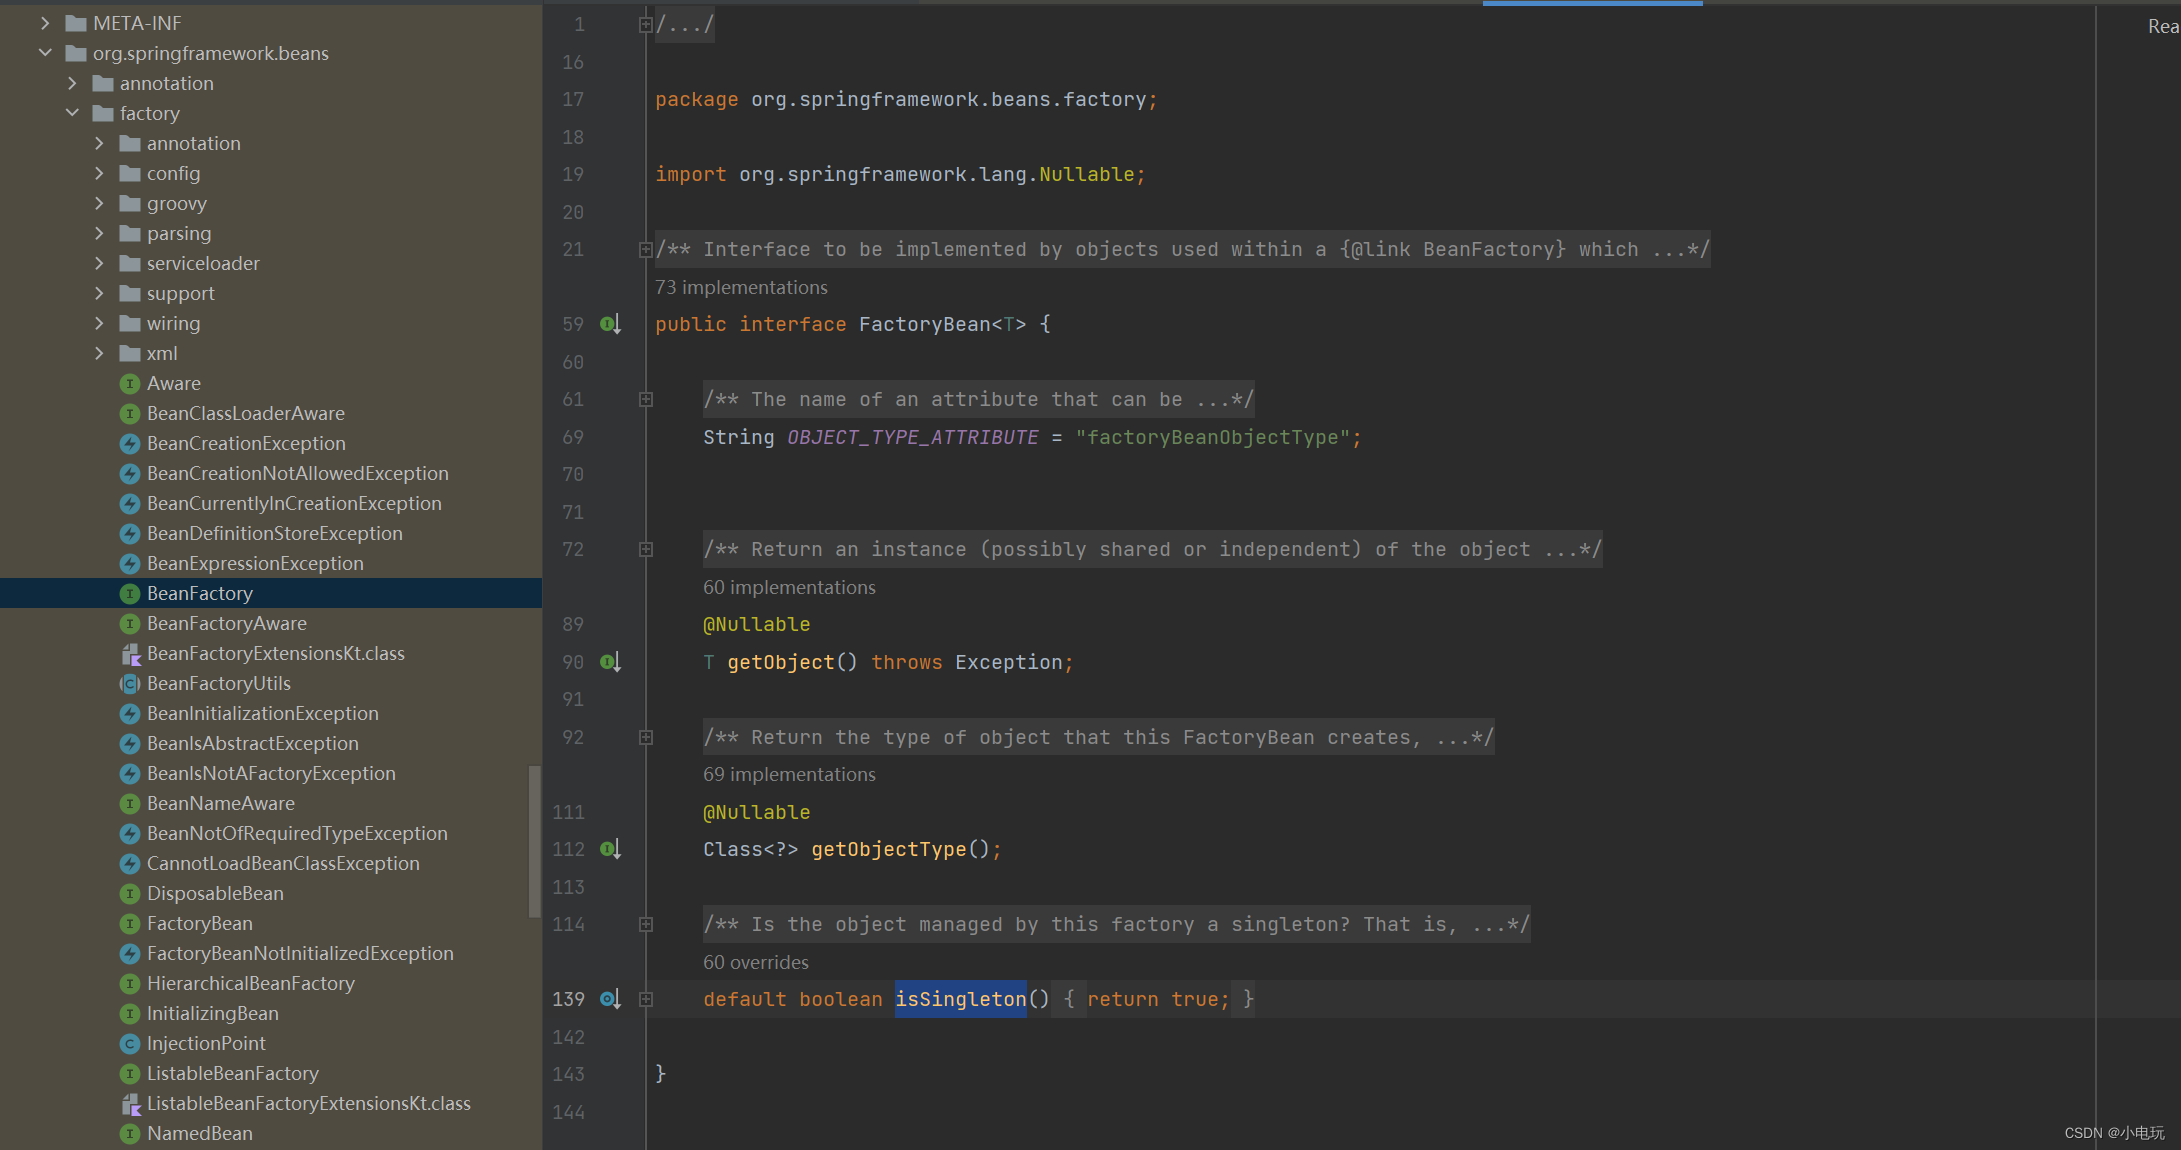This screenshot has width=2181, height=1150.
Task: Click the BeanFactoryUtils class icon
Action: point(130,683)
